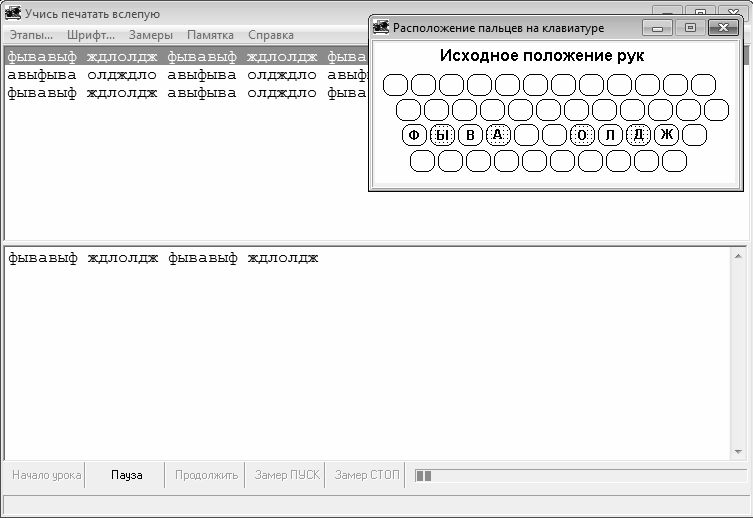Viewport: 753px width, 518px height.
Task: Click inside the typing input area
Action: tap(367, 353)
